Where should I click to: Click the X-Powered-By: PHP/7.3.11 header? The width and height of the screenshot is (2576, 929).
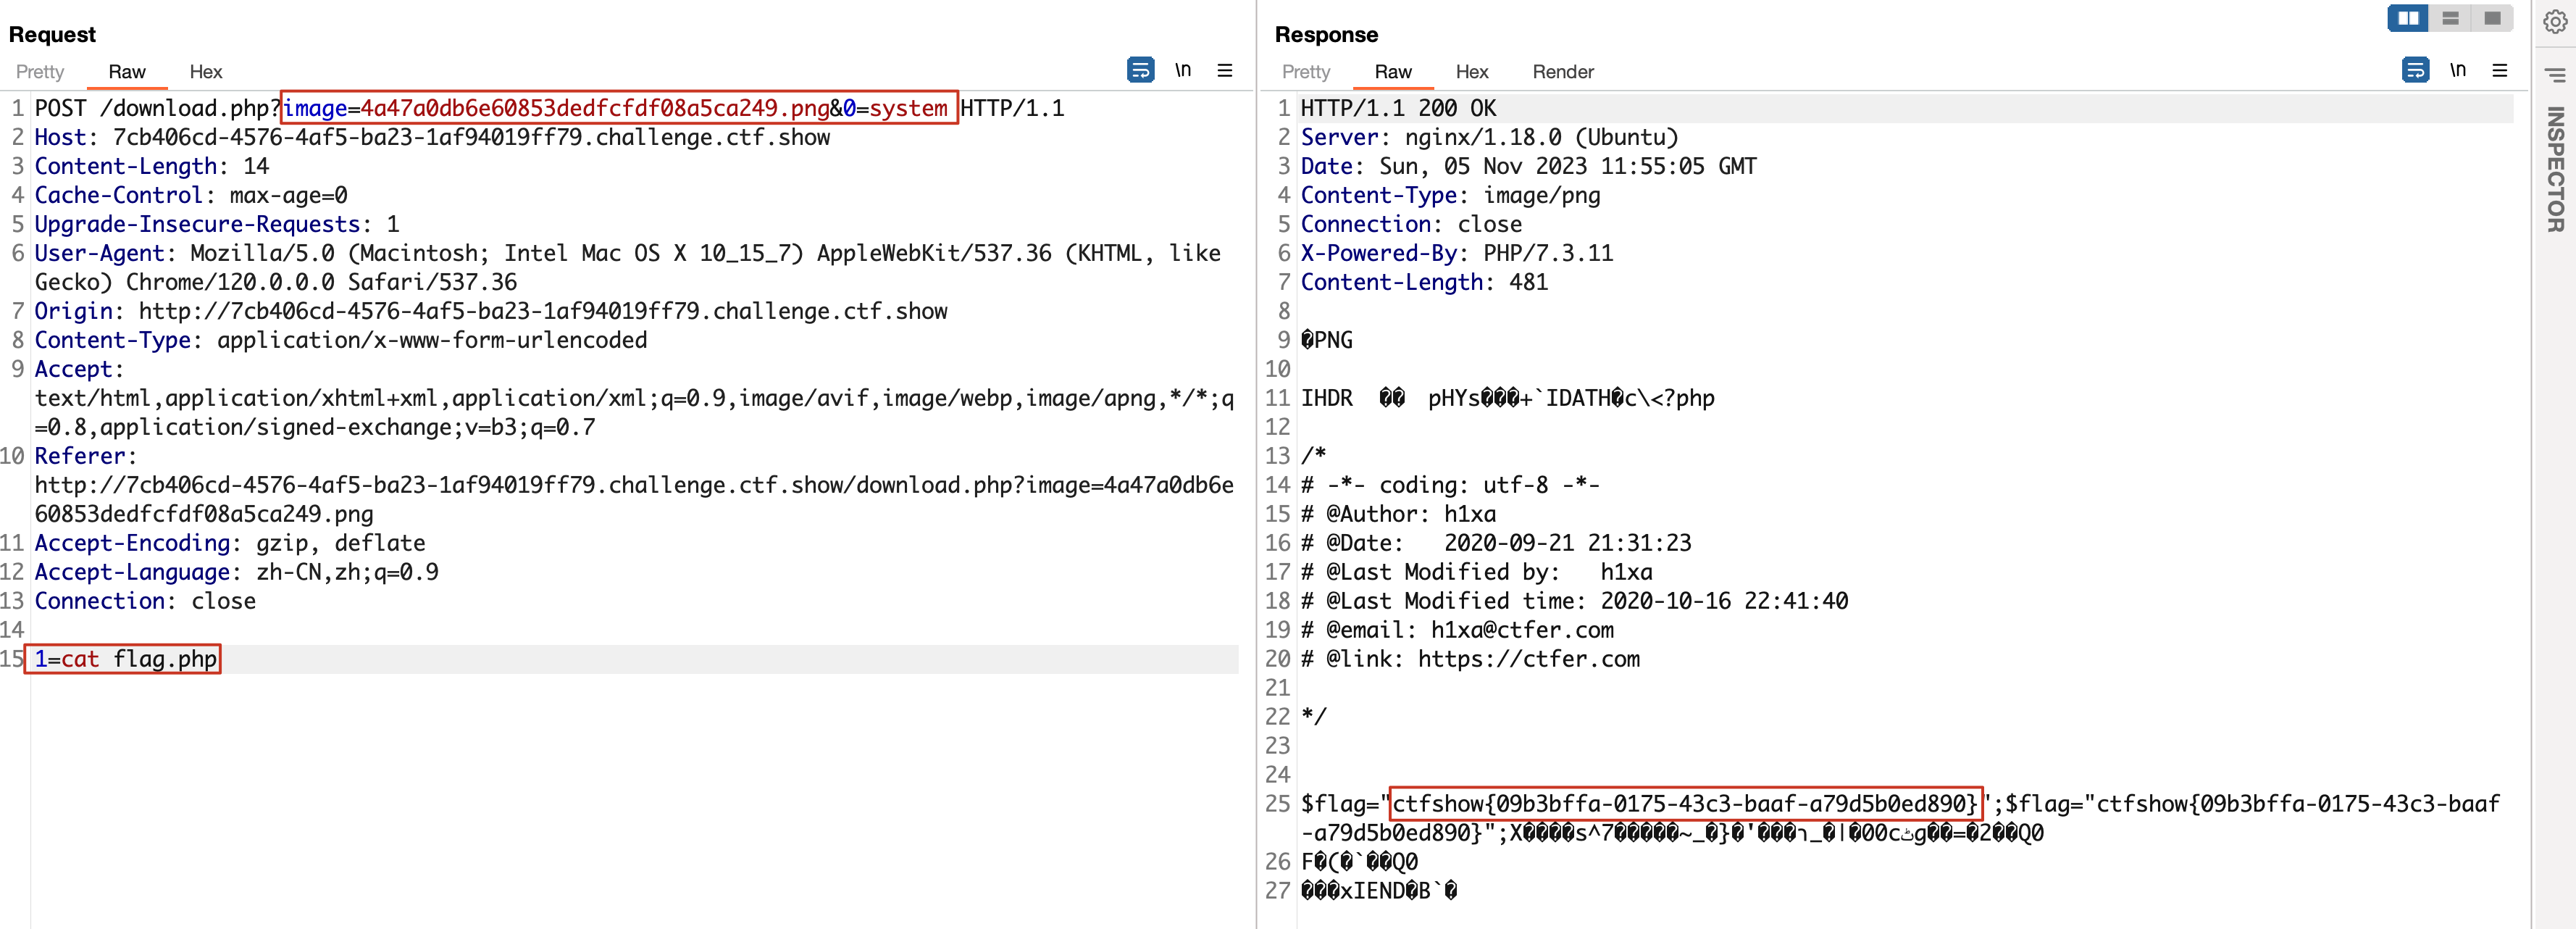1457,253
